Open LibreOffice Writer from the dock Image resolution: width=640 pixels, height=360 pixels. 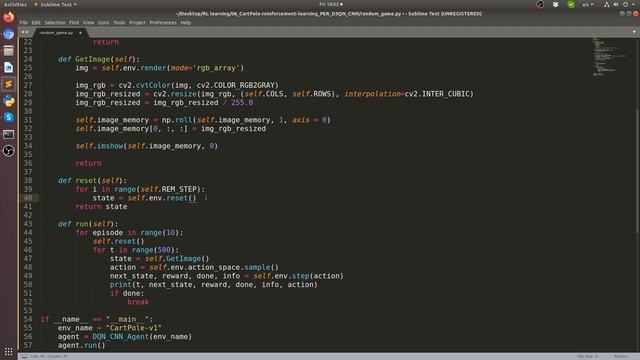(9, 67)
